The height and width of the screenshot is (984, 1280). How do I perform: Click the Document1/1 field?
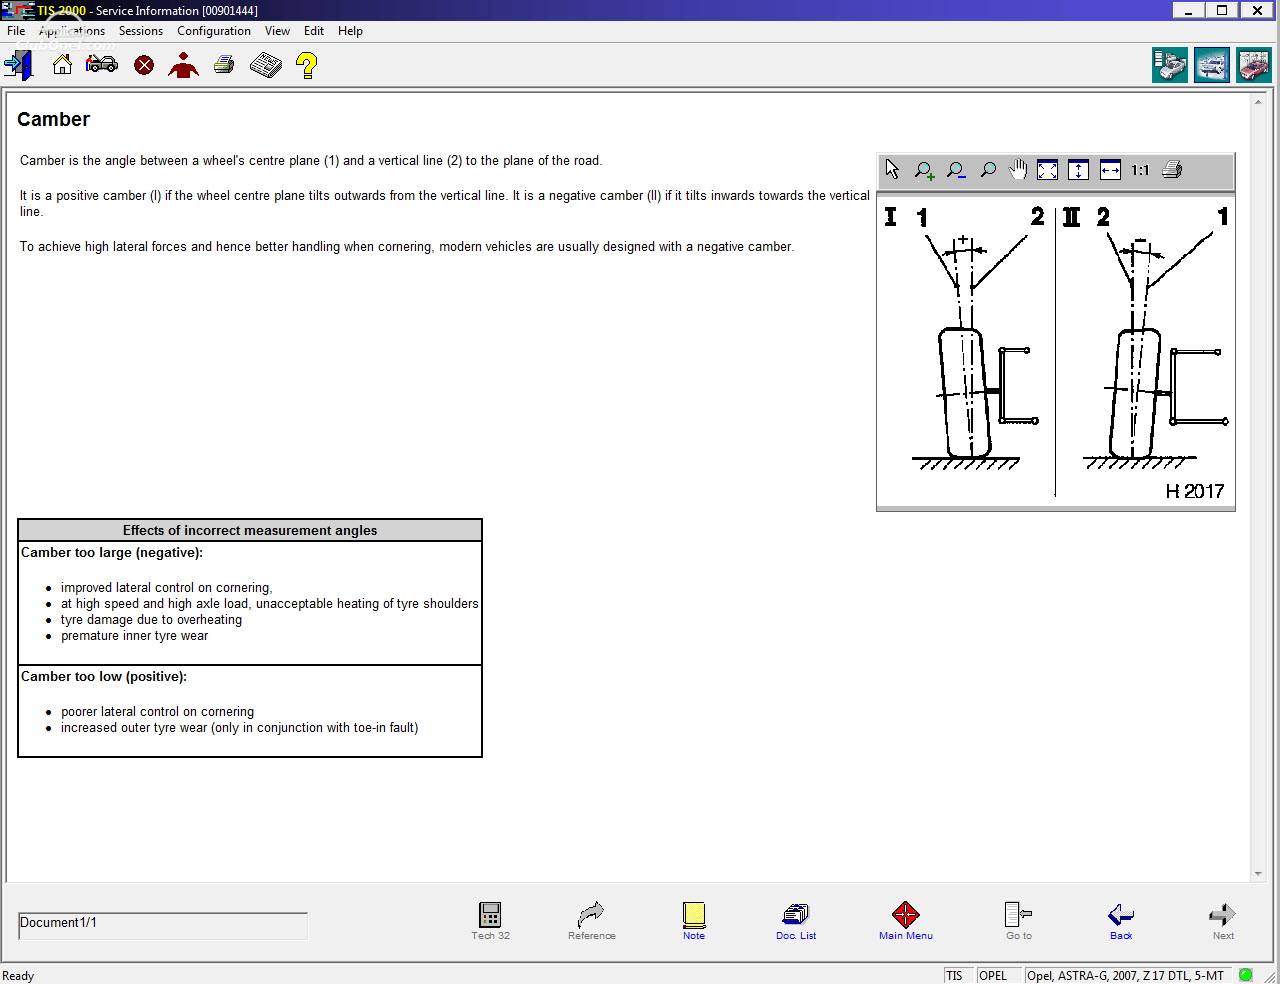(163, 925)
